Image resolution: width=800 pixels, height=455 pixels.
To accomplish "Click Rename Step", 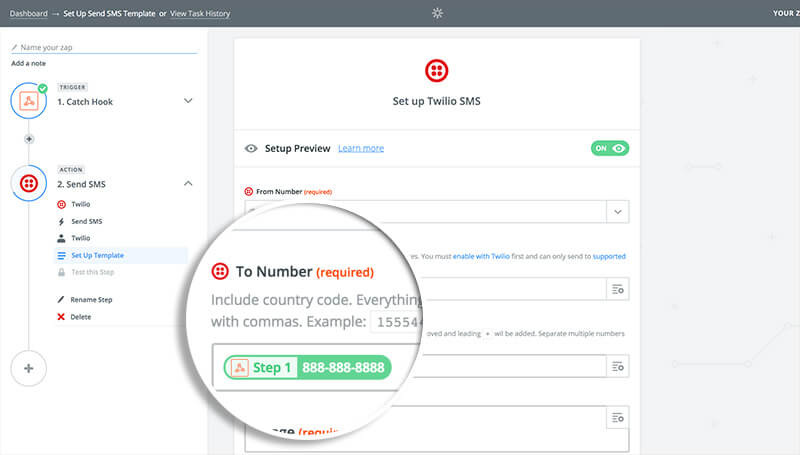I will [91, 299].
